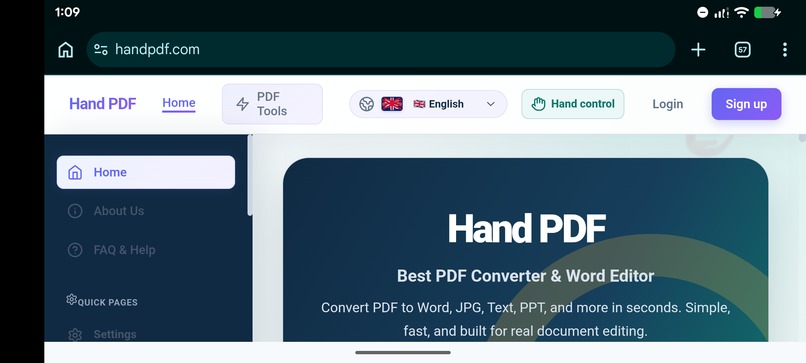Click the question mark icon beside FAQ & Help
Screen dimensions: 806x363
[x=75, y=250]
